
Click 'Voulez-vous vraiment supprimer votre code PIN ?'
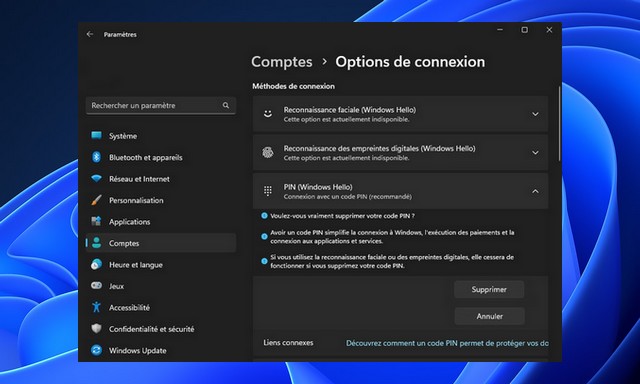pos(342,216)
